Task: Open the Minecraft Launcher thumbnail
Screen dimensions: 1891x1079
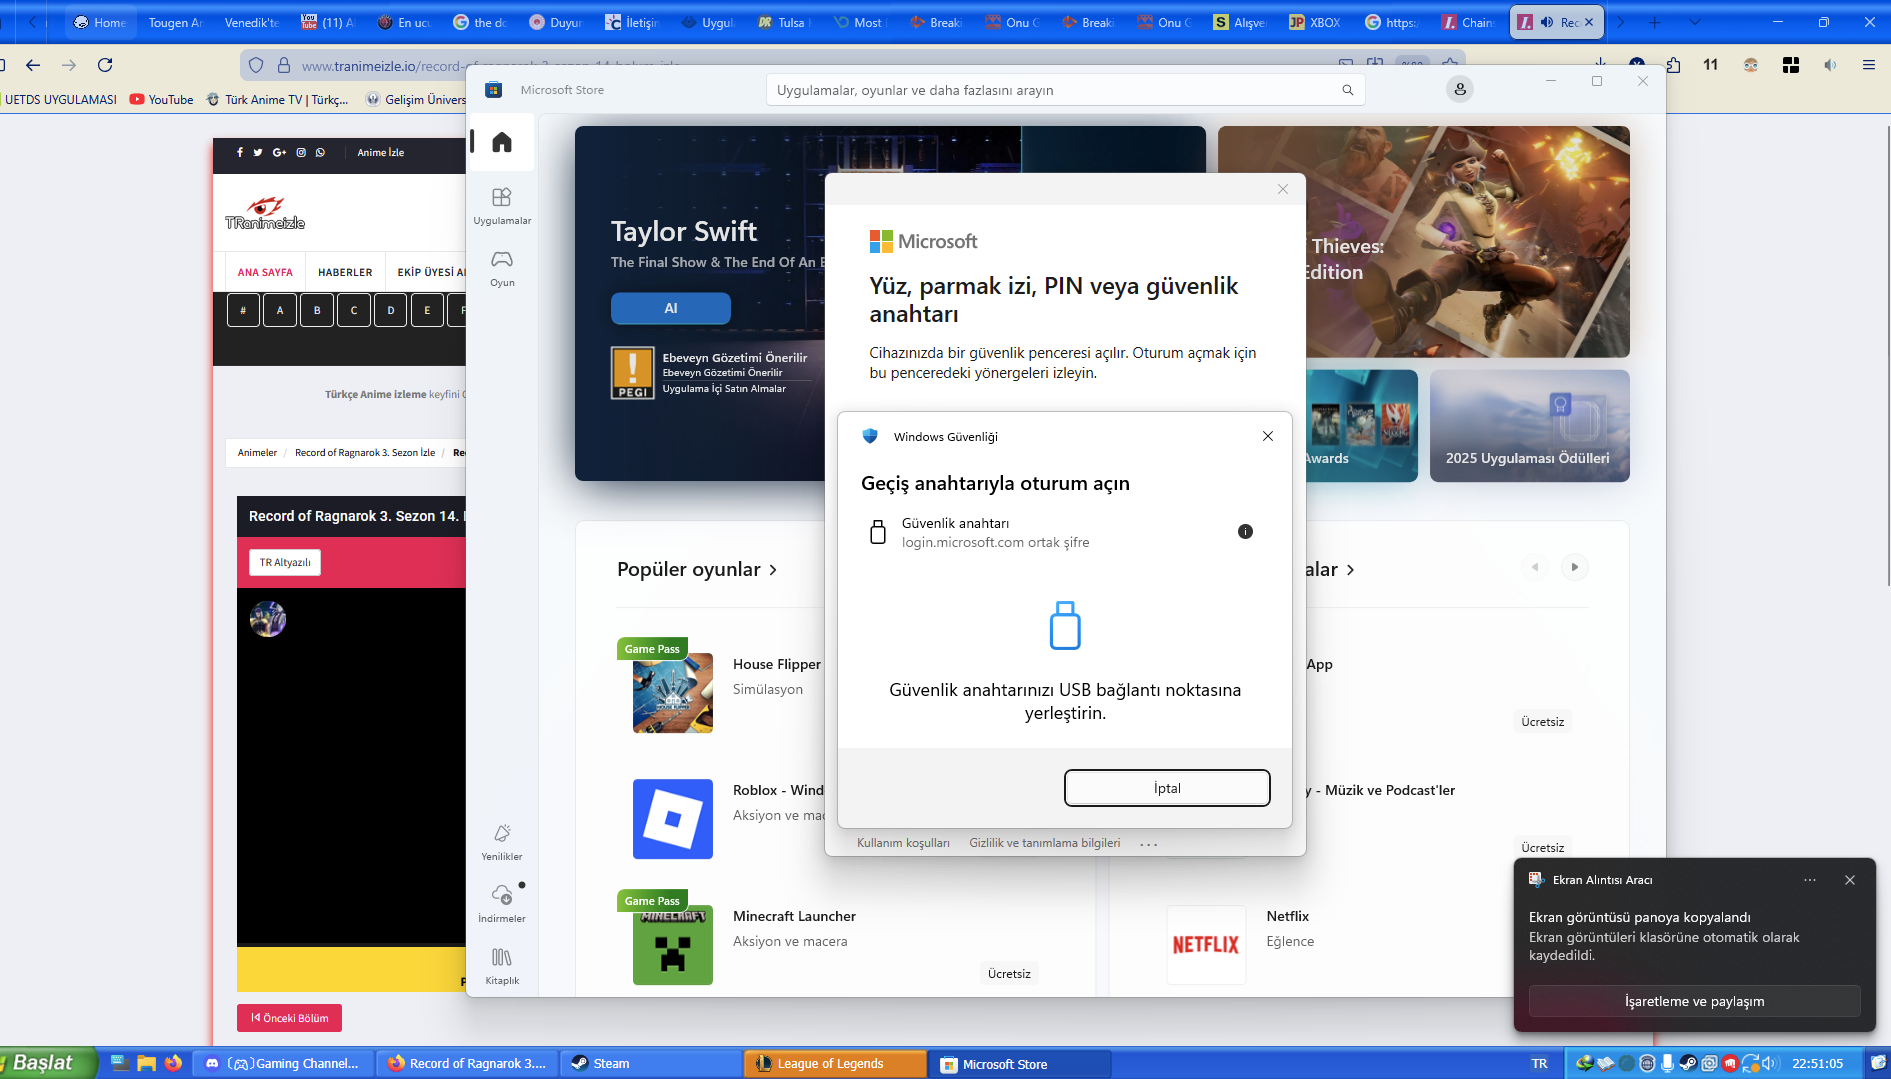Action: click(x=672, y=945)
